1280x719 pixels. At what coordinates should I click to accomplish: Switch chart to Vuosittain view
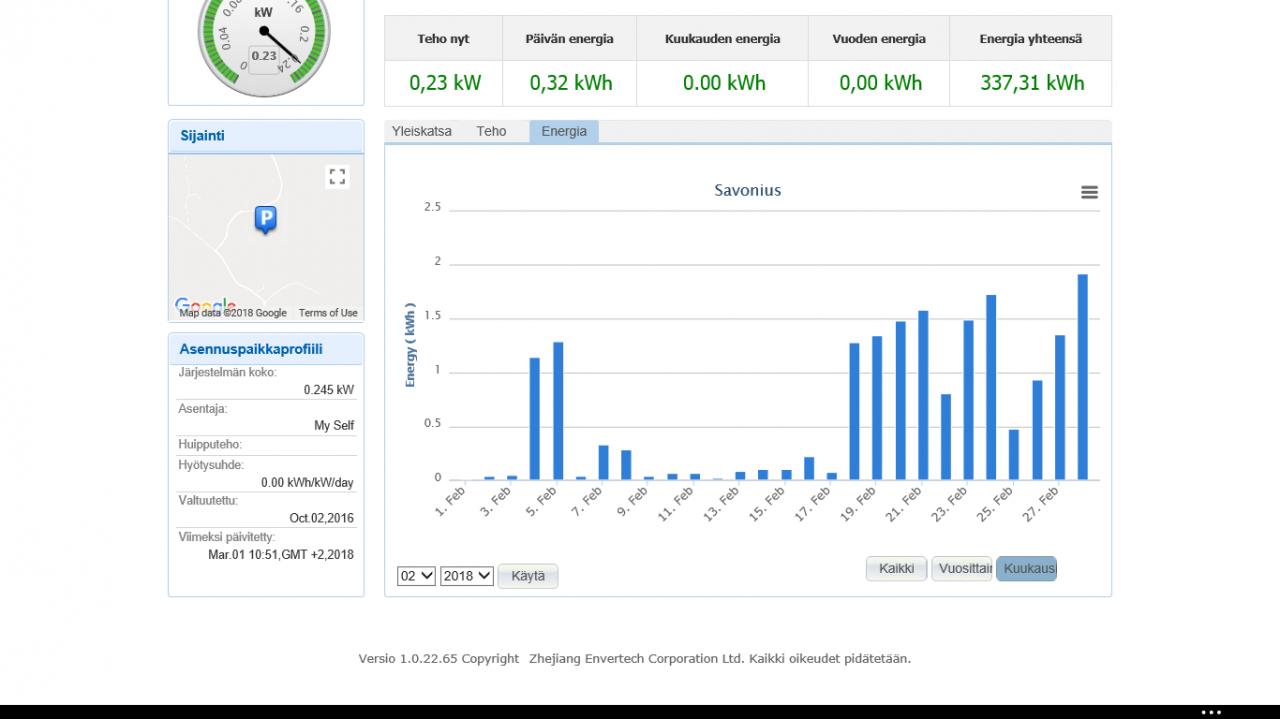[962, 569]
